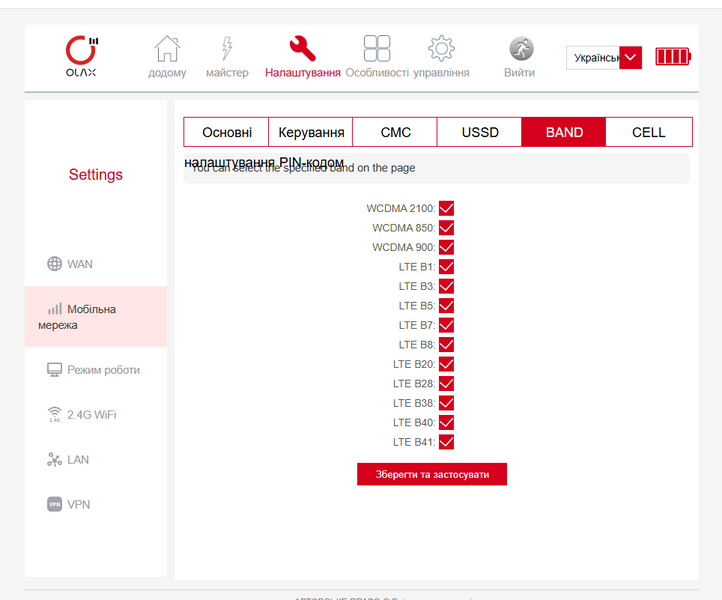Uncheck the LTE B8 checkbox
Screen dimensions: 722x600
(446, 344)
